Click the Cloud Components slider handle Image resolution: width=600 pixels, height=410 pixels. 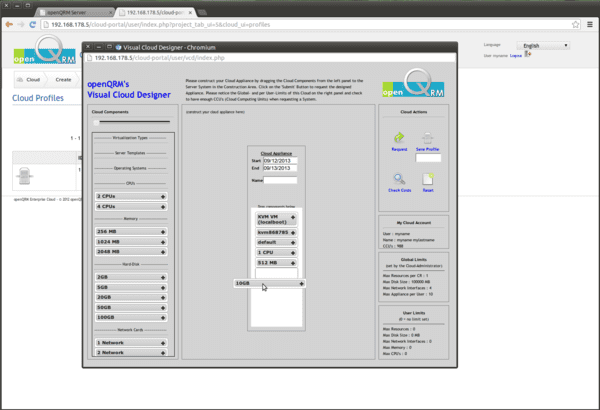pyautogui.click(x=96, y=123)
